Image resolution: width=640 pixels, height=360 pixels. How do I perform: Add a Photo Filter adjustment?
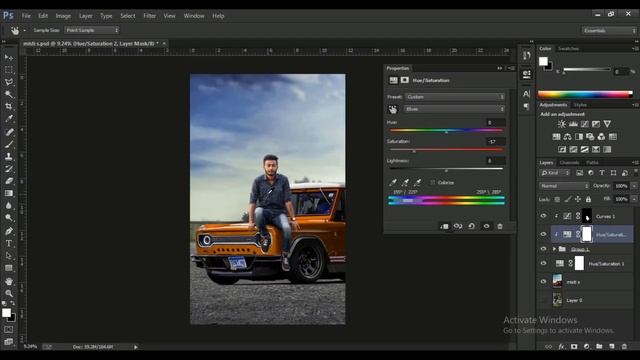tap(590, 137)
